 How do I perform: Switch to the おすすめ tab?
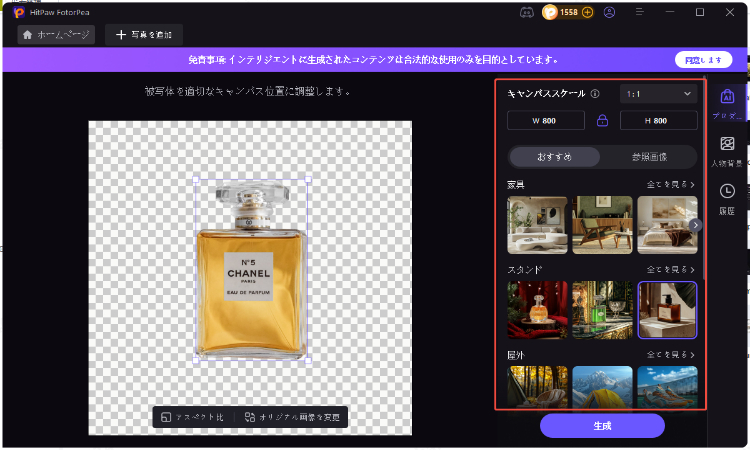coord(554,157)
